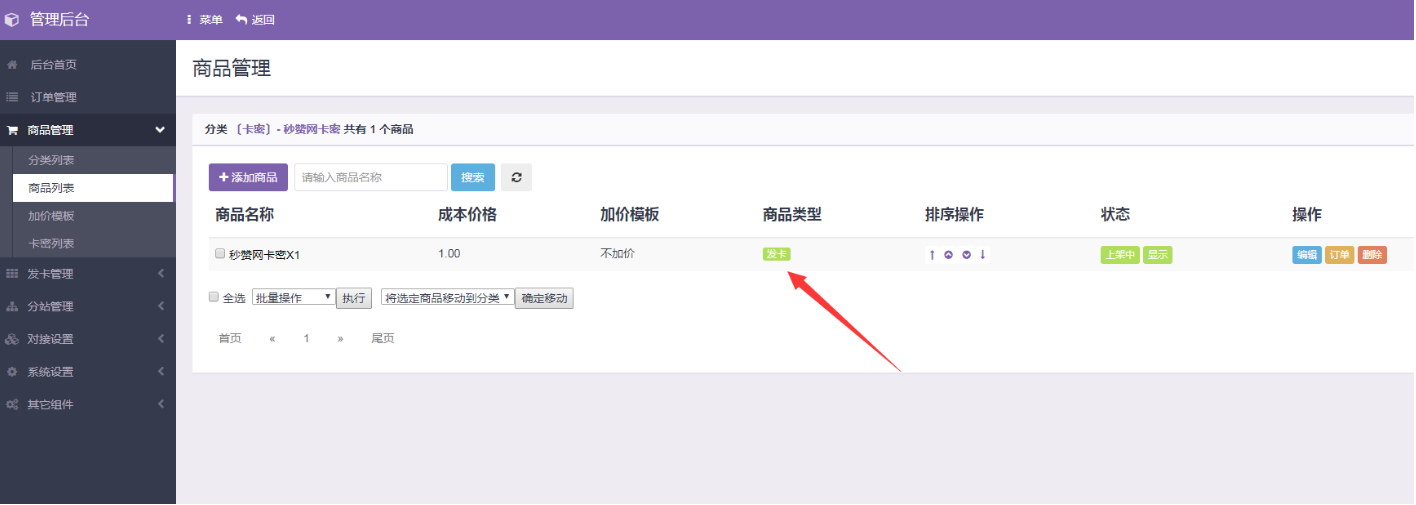Click the 返回 back arrow icon
Viewport: 1416px width, 505px height.
point(241,20)
